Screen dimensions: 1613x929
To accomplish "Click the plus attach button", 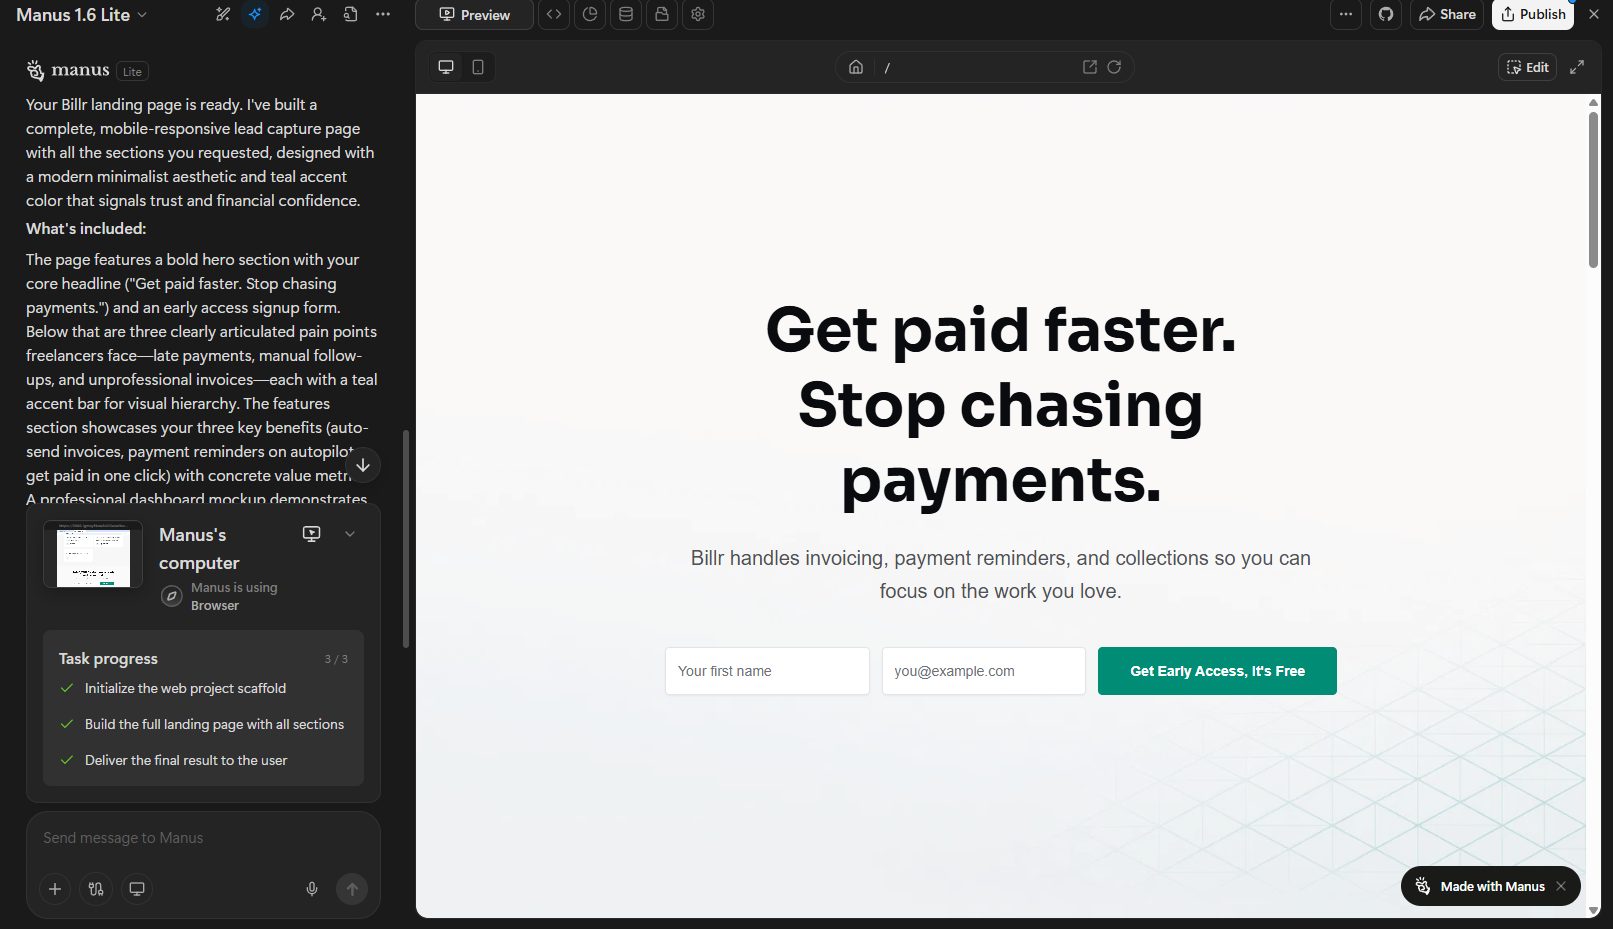I will 55,889.
